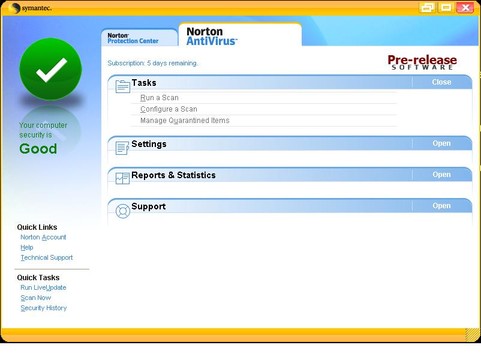Image resolution: width=481 pixels, height=360 pixels.
Task: Click the Symantec logo in title bar
Action: coord(30,8)
